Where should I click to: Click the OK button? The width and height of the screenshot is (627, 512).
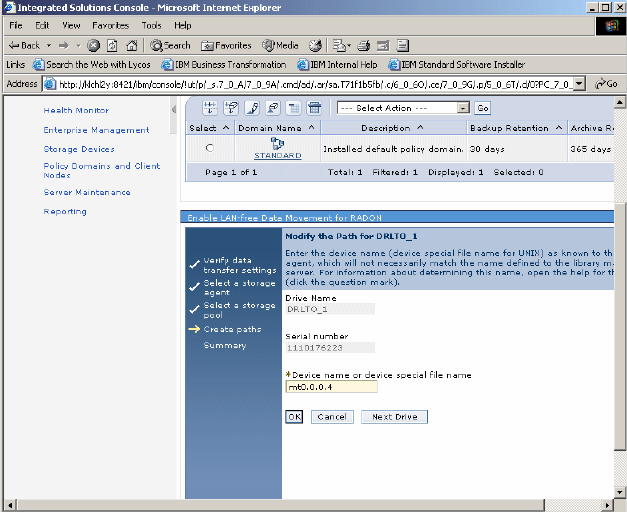[x=294, y=417]
